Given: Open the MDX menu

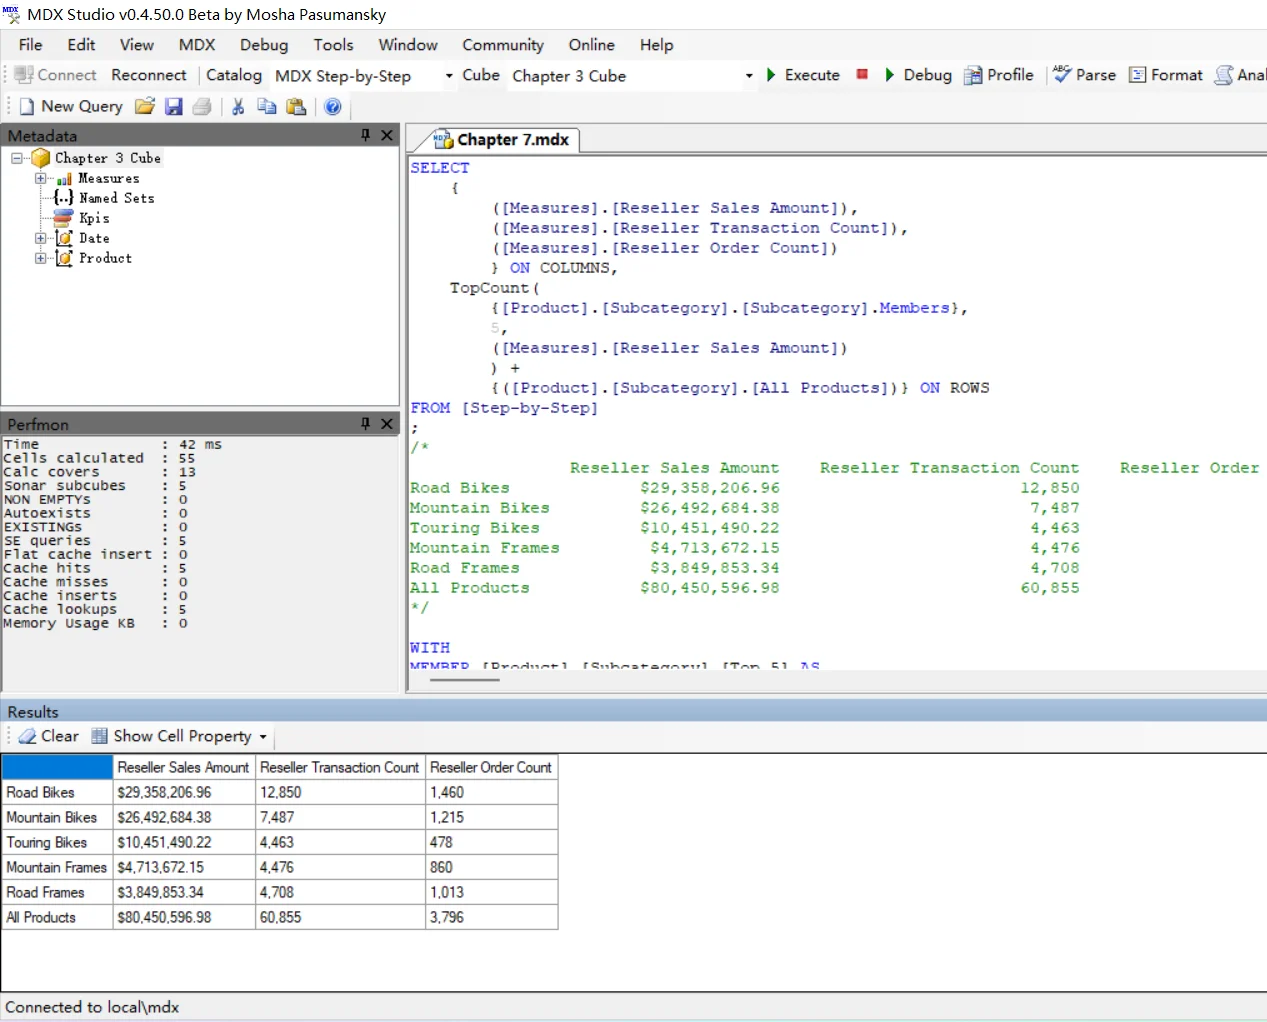Looking at the screenshot, I should click(197, 45).
